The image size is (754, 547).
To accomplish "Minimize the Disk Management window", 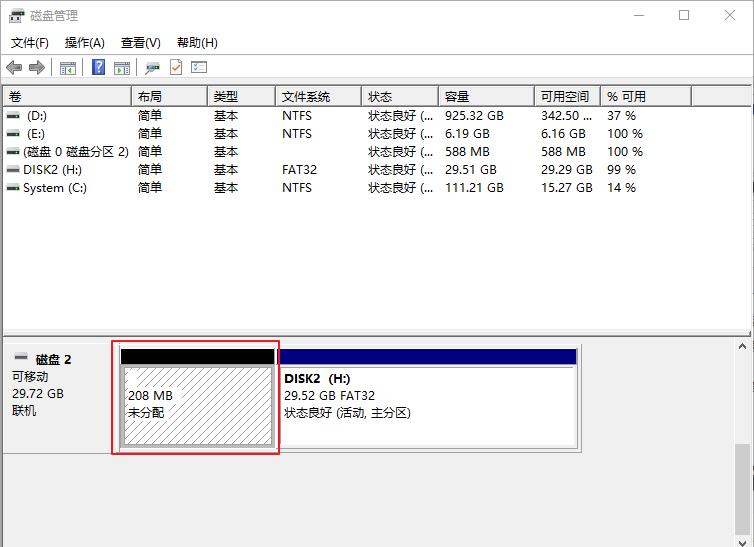I will [639, 15].
